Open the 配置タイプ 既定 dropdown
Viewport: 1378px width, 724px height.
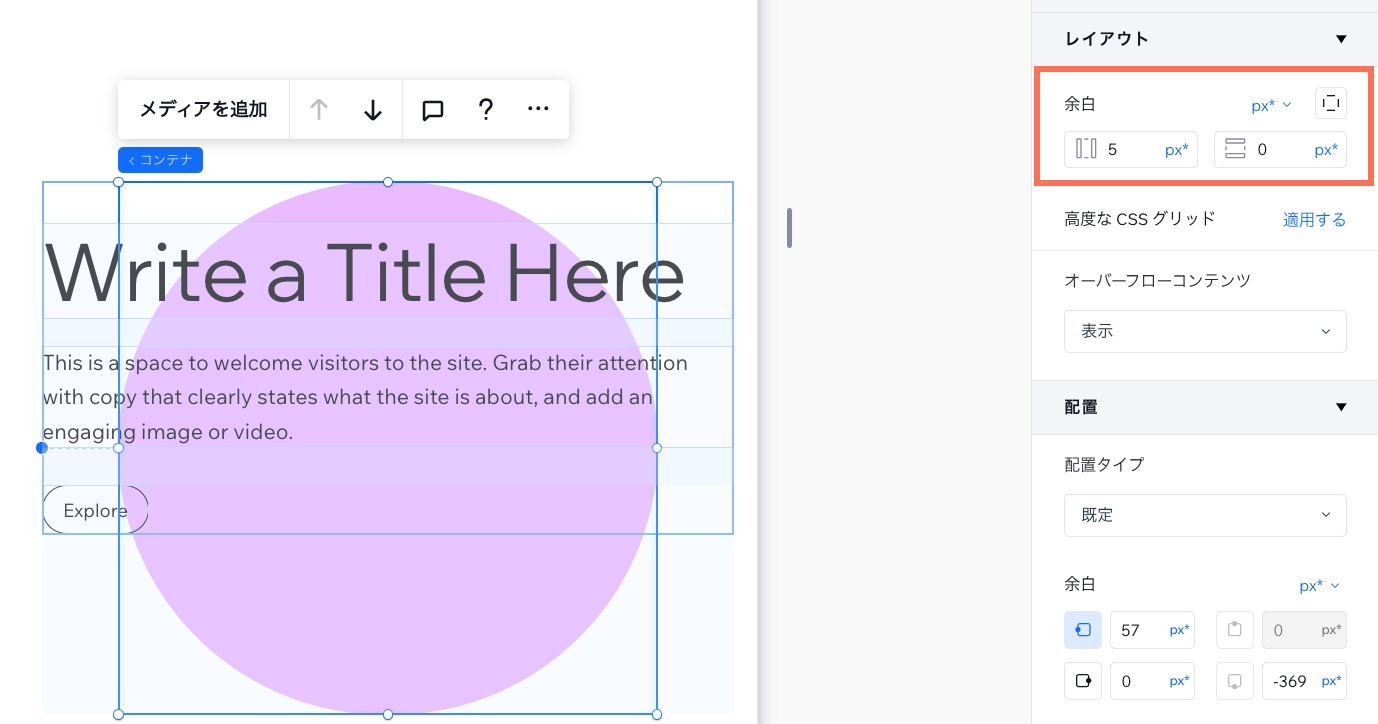tap(1205, 515)
